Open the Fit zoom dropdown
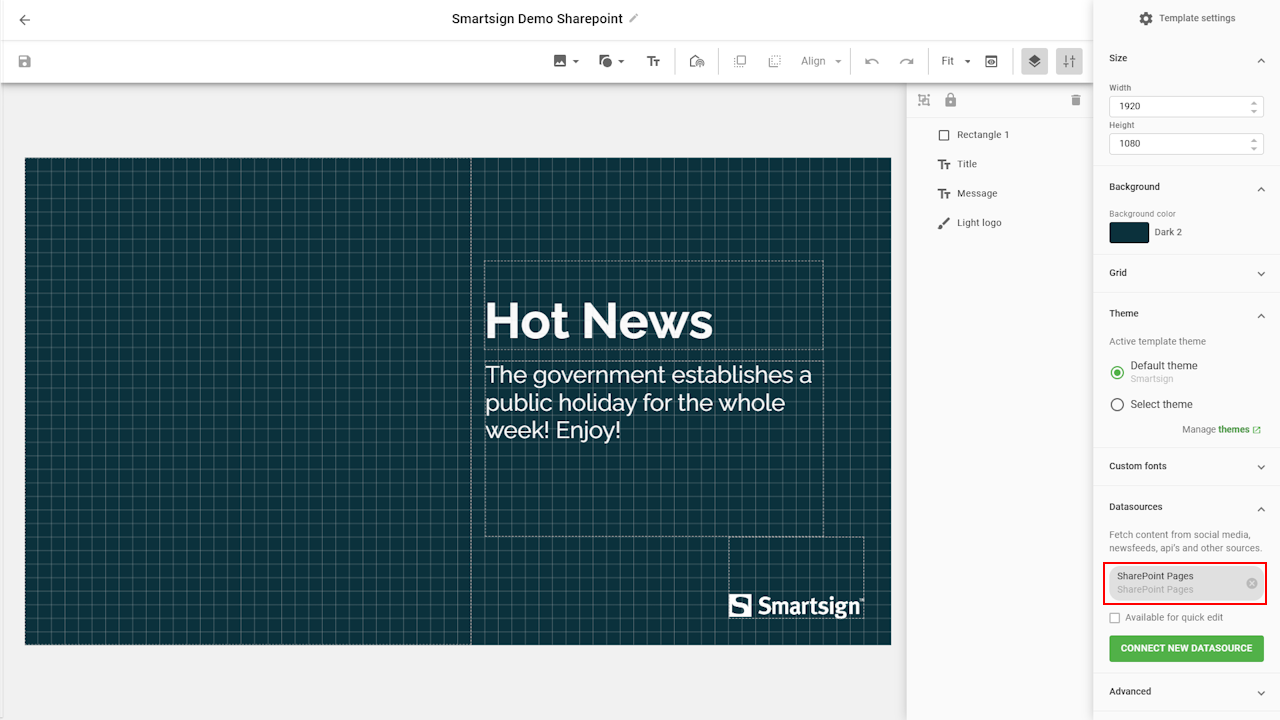 (x=955, y=61)
